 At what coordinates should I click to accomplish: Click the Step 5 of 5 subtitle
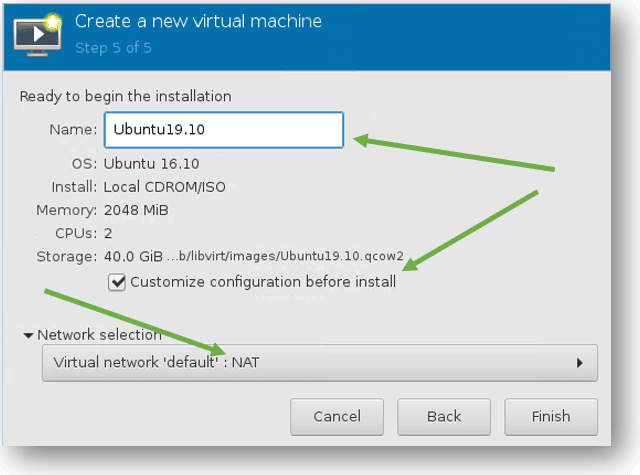click(113, 48)
